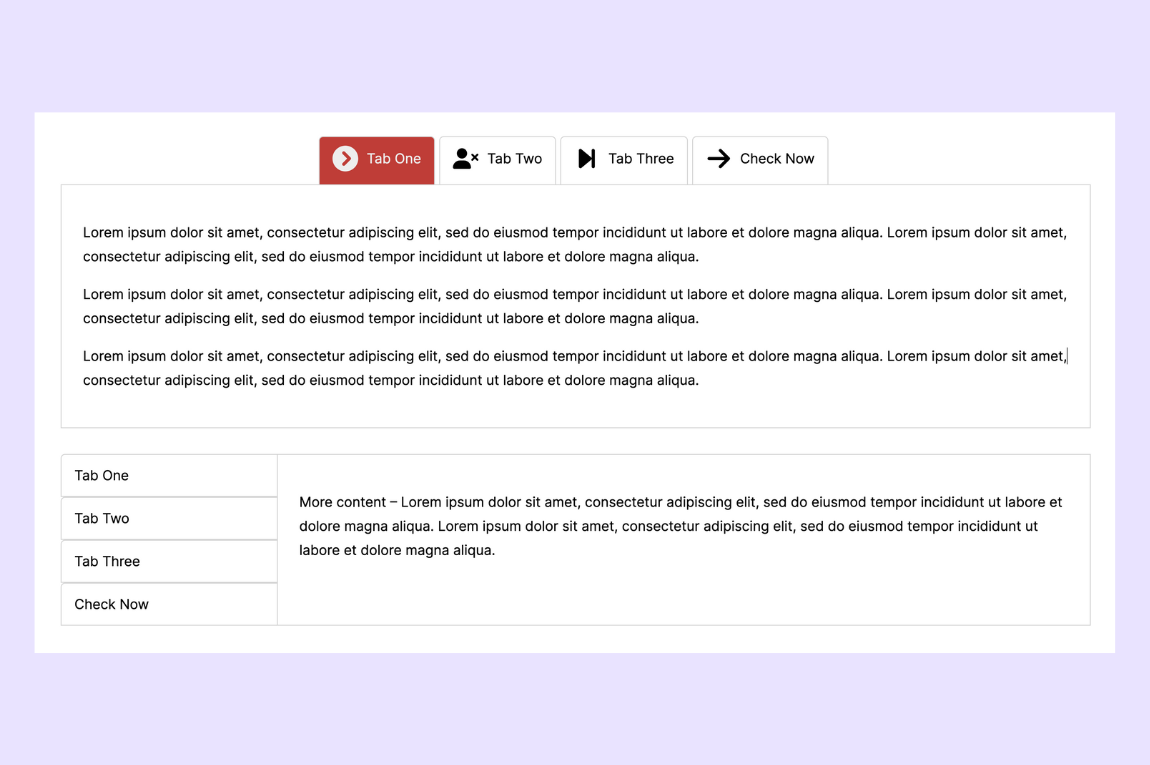The image size is (1150, 765).
Task: Select the active Tab One tab
Action: coord(395,158)
